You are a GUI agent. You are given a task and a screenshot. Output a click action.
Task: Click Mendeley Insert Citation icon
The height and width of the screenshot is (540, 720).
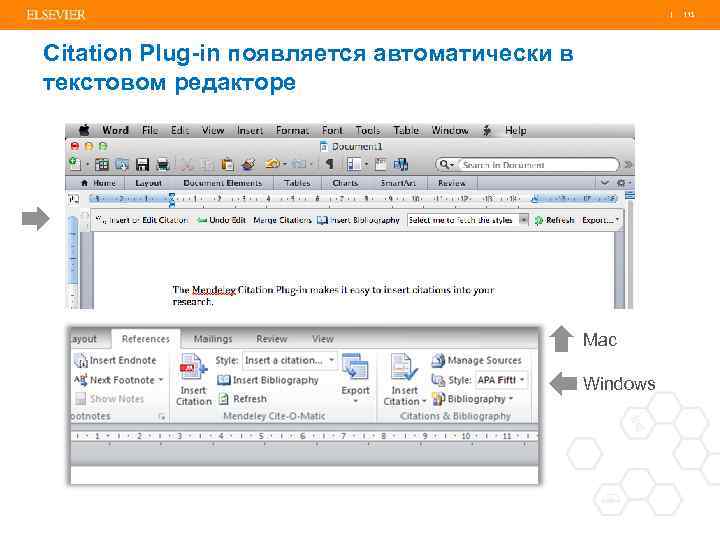[x=193, y=380]
